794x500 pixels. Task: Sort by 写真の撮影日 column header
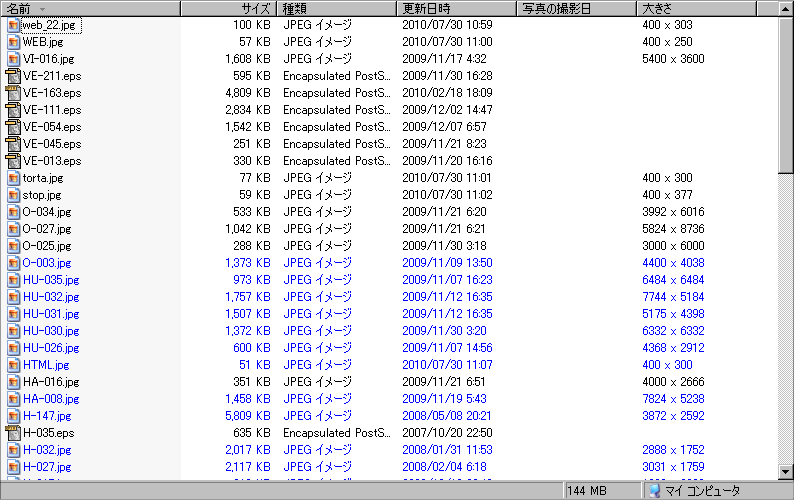pyautogui.click(x=577, y=9)
